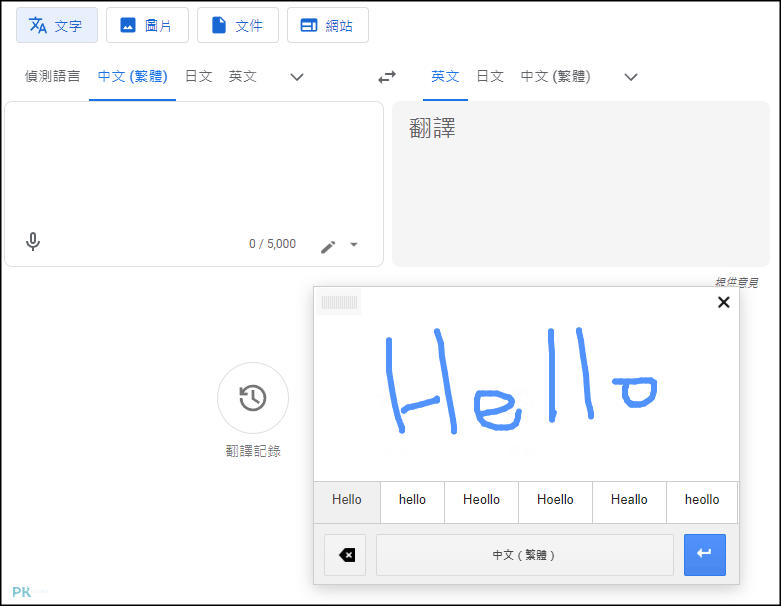This screenshot has height=606, width=781.
Task: Switch to the 文件 document mode tab
Action: pos(238,25)
